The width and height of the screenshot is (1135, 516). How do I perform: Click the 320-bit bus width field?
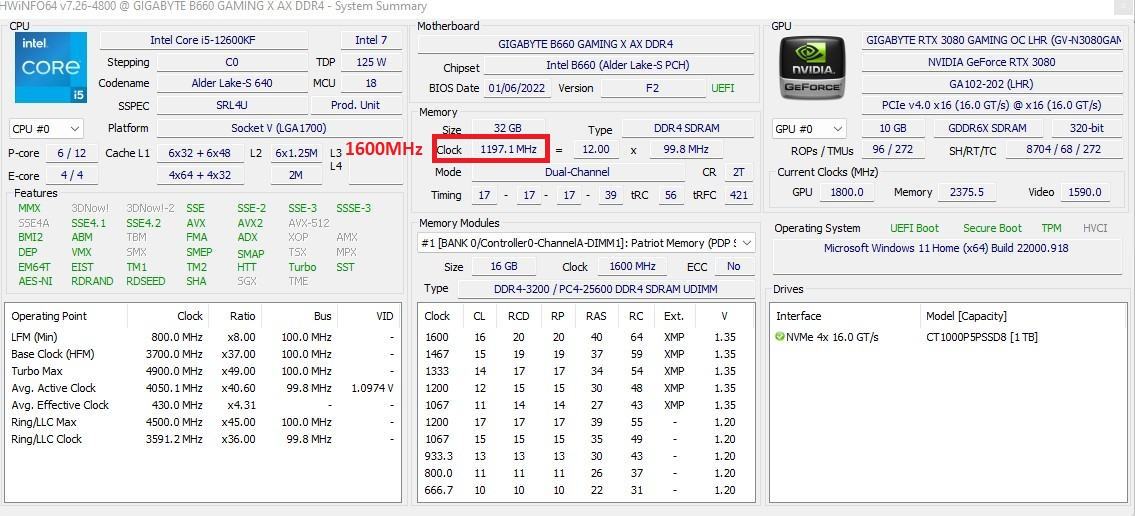[1088, 129]
